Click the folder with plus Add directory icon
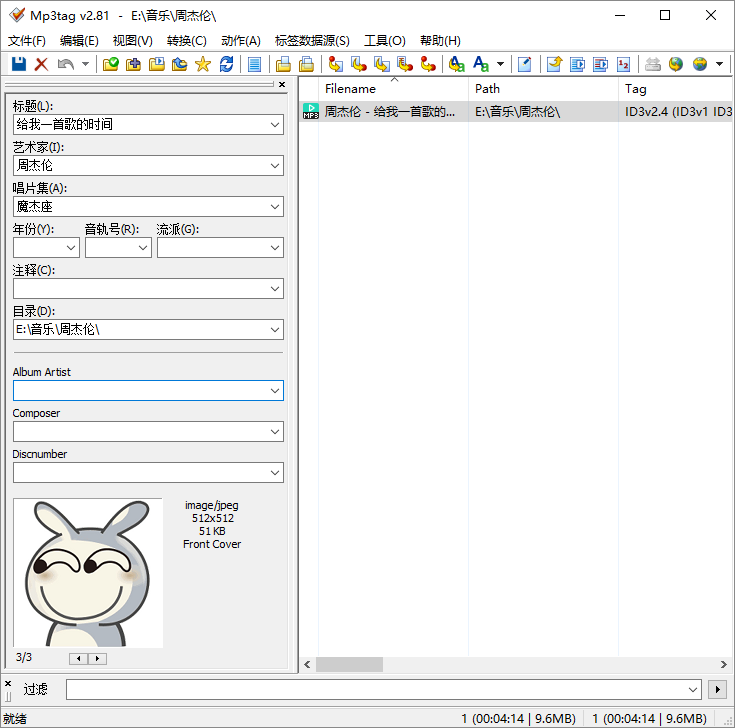Image resolution: width=735 pixels, height=728 pixels. [134, 64]
